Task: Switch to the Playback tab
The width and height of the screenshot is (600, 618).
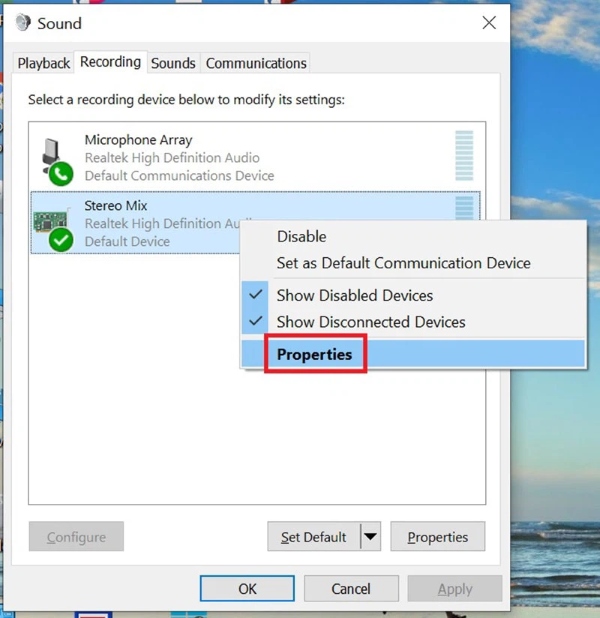Action: [44, 63]
